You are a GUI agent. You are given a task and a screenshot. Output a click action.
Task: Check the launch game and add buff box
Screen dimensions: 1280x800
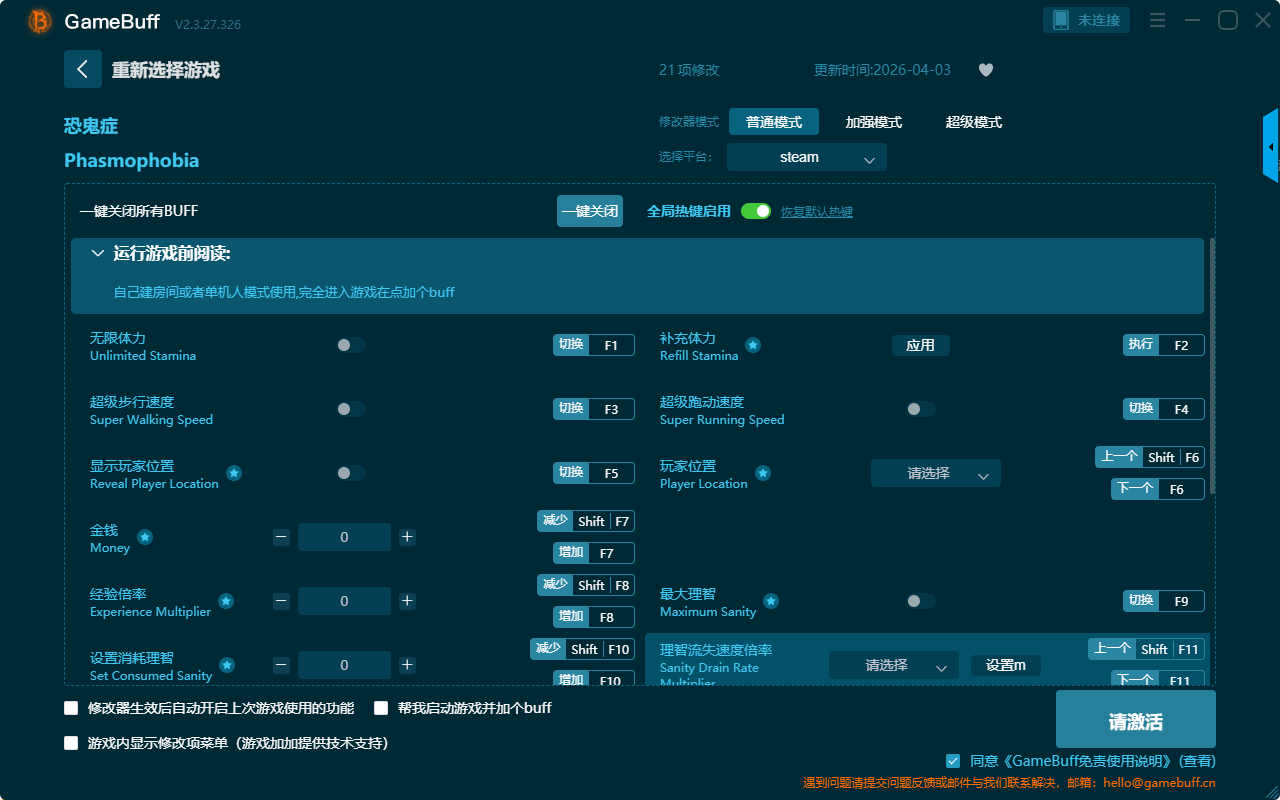click(381, 708)
